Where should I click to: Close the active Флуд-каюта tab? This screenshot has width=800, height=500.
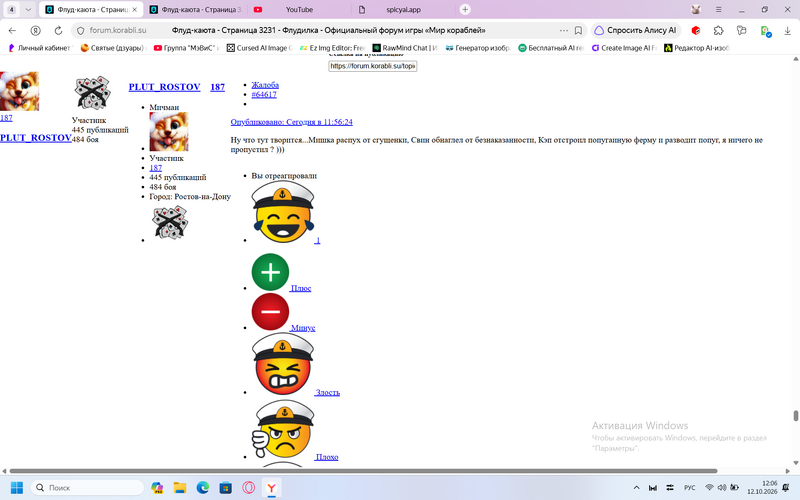[135, 10]
